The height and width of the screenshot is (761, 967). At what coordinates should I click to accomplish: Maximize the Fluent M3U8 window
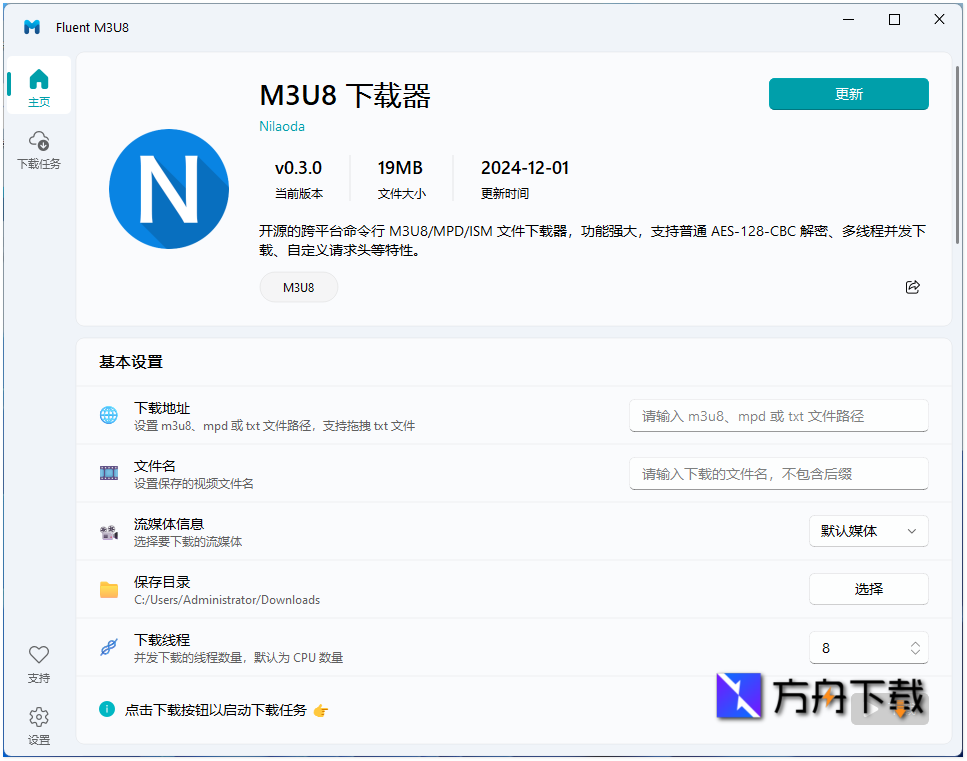(x=894, y=20)
